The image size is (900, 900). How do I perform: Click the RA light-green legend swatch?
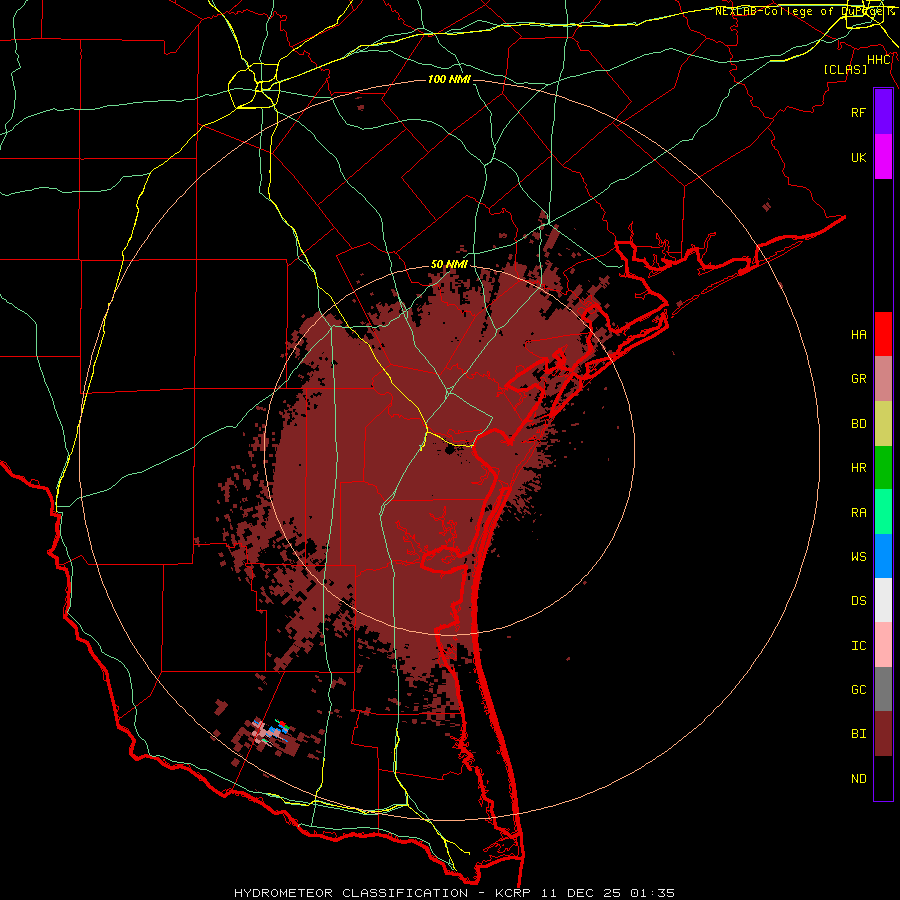883,512
